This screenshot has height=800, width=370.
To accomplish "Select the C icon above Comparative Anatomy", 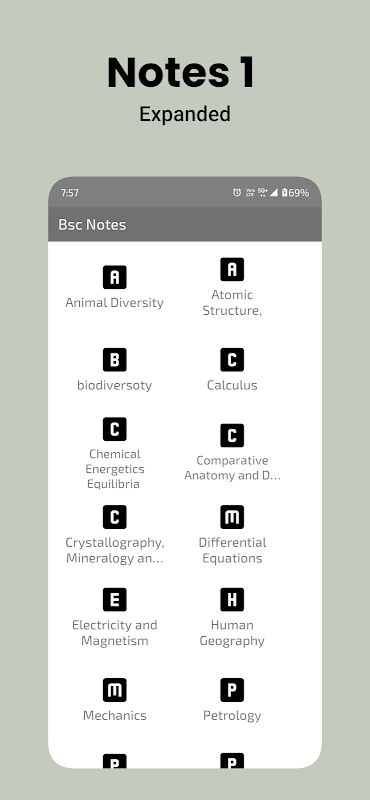I will coord(232,435).
